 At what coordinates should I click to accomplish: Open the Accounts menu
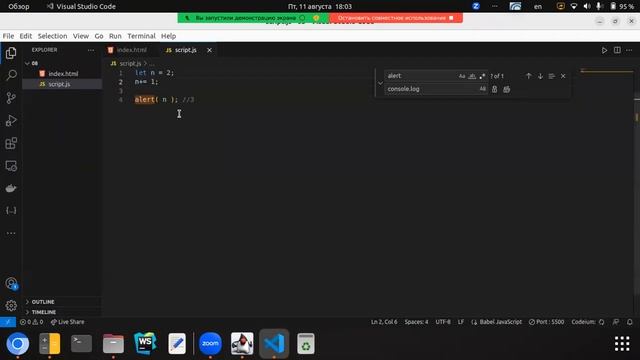tap(11, 283)
